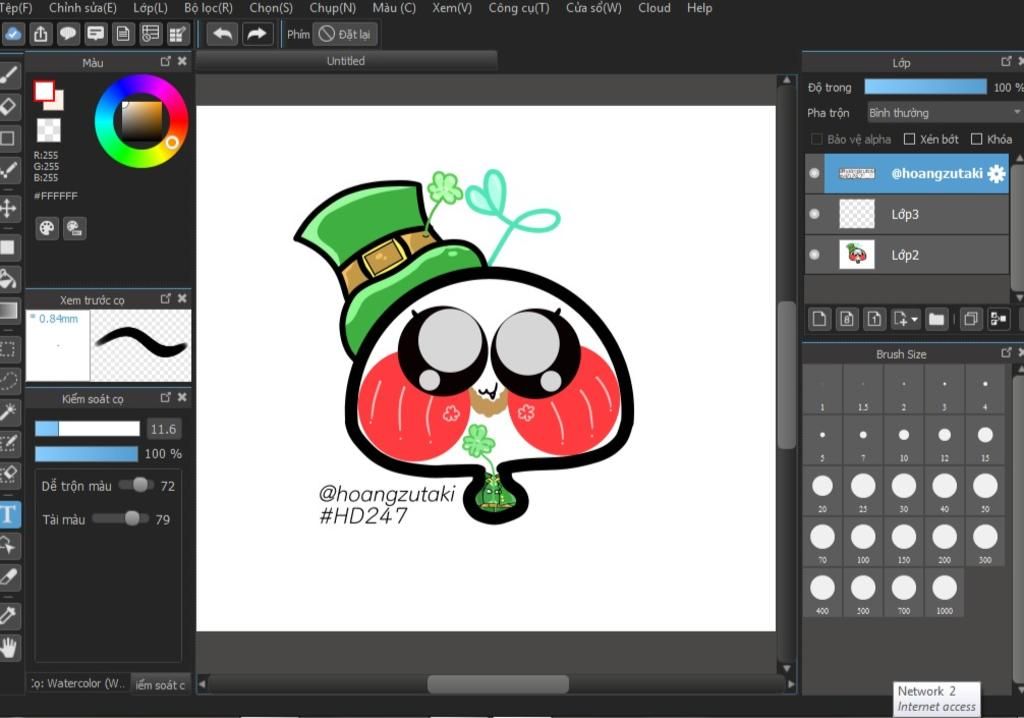1024x718 pixels.
Task: Click the canvas horizontal scrollbar thumb
Action: [498, 684]
